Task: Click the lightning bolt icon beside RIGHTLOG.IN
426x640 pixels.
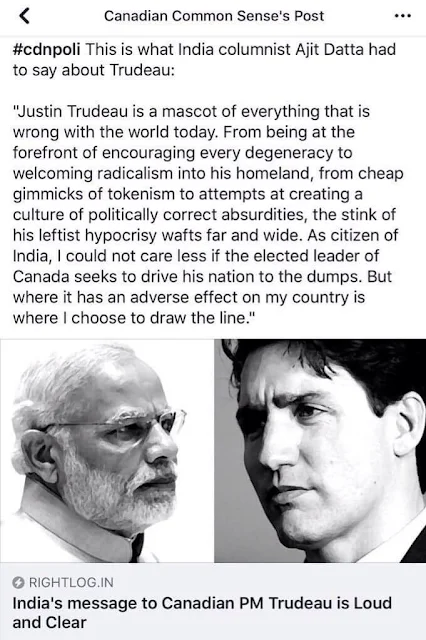Action: point(18,582)
